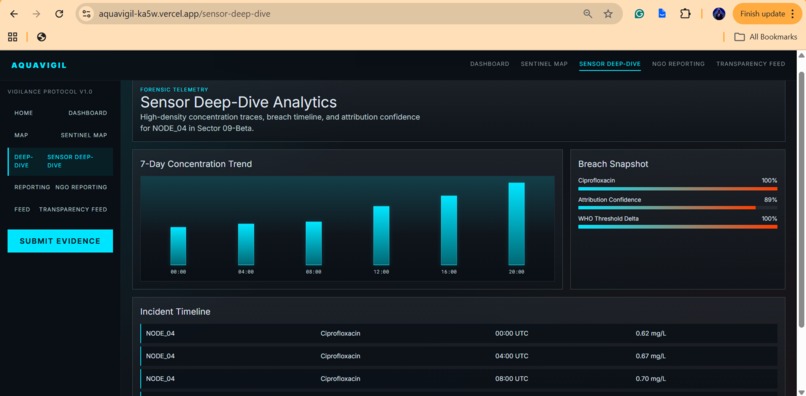This screenshot has height=396, width=806.
Task: Click the WHO Threshold Delta progress bar
Action: click(677, 227)
